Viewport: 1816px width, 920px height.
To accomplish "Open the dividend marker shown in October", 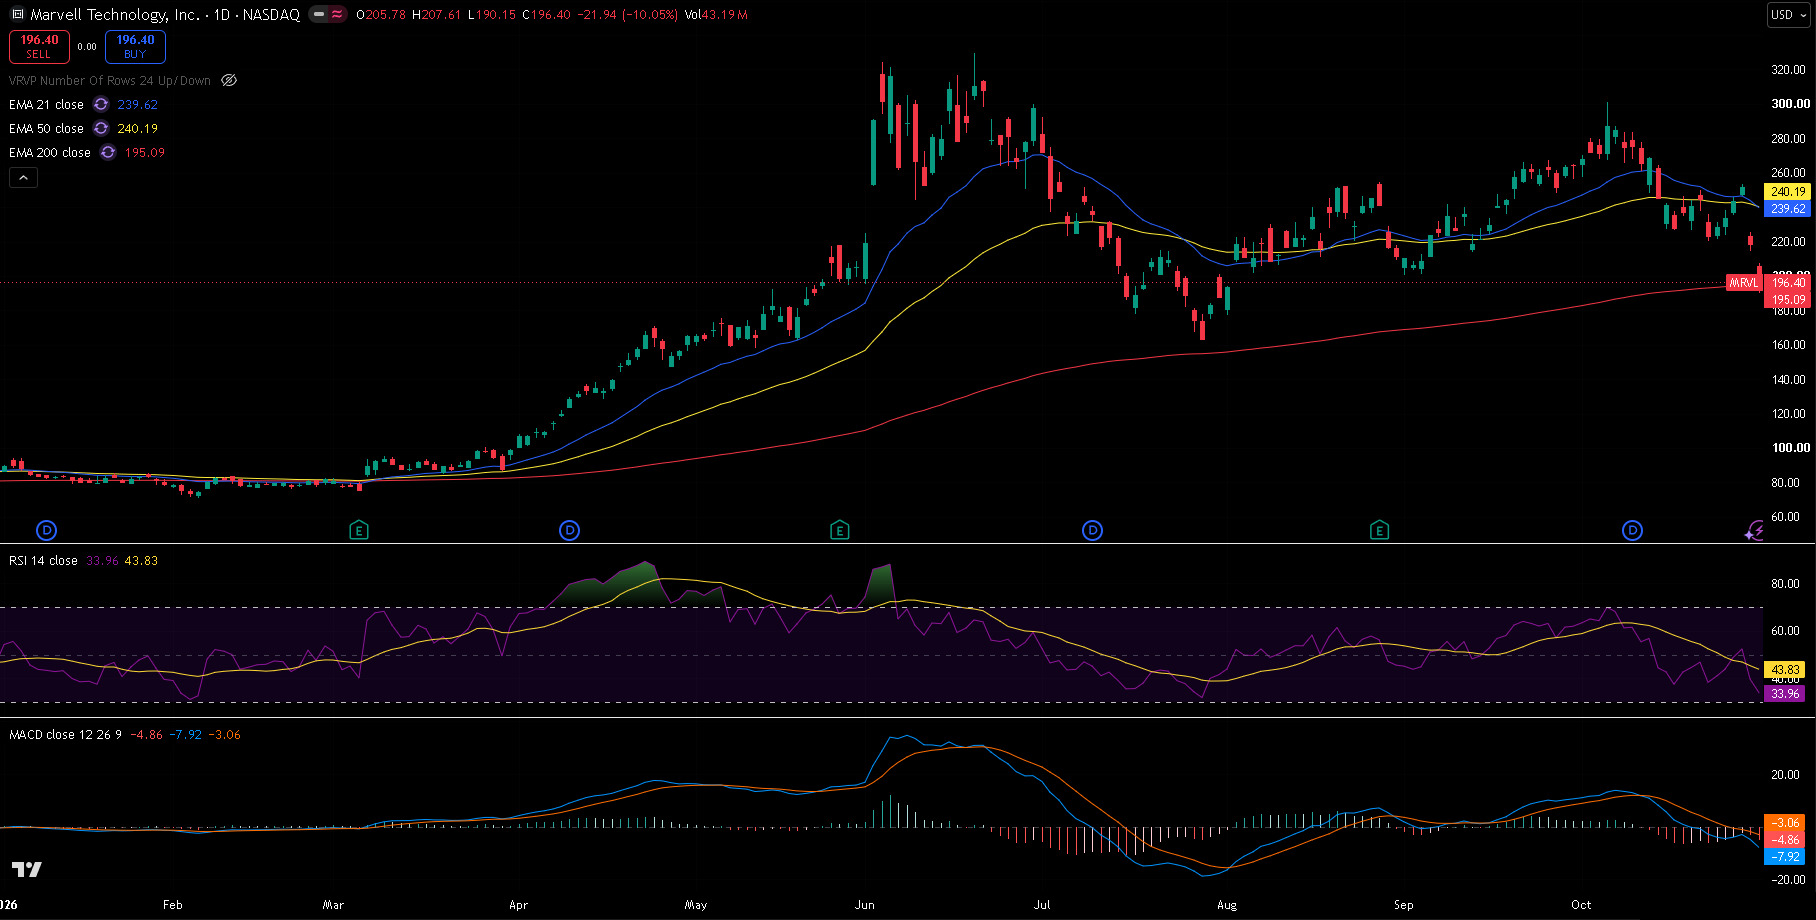I will 1633,530.
